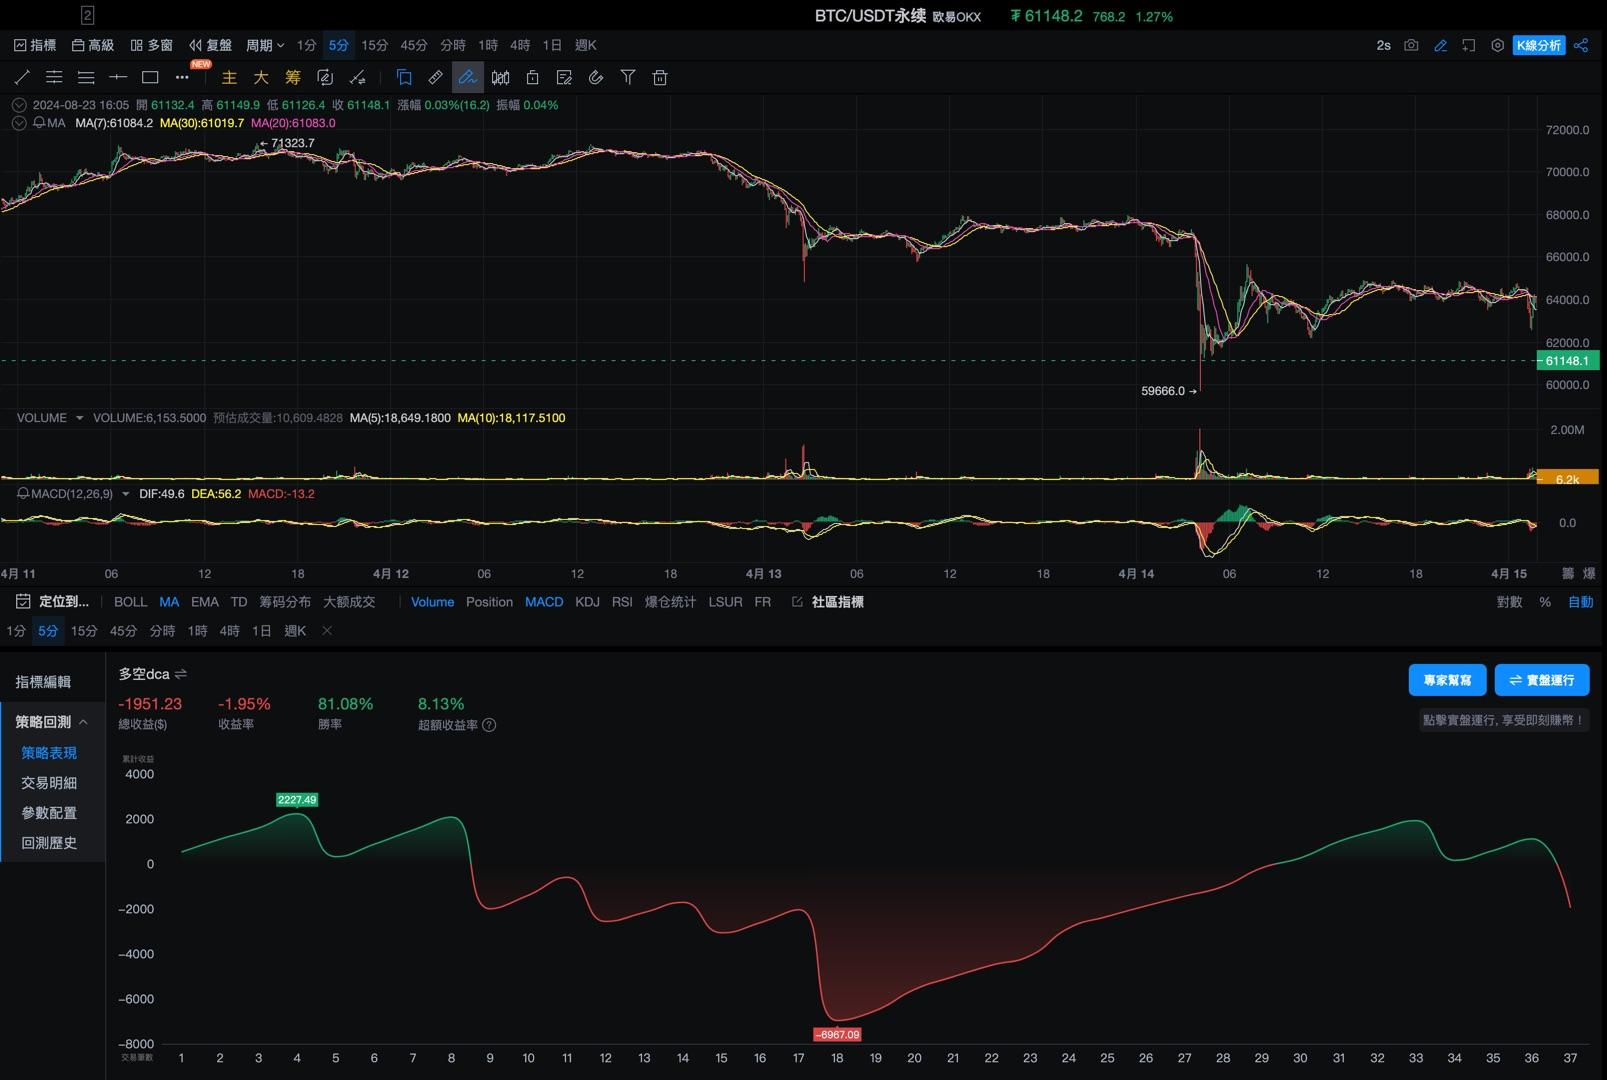Toggle the BOLL indicator
Viewport: 1607px width, 1080px height.
click(x=130, y=602)
